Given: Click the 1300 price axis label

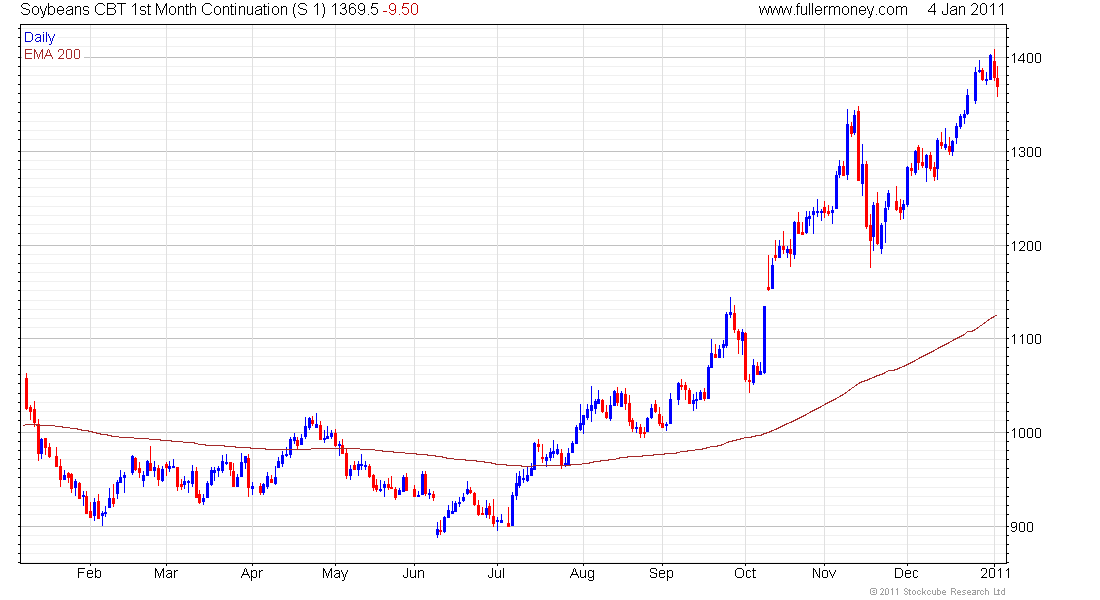Looking at the screenshot, I should (x=1026, y=152).
